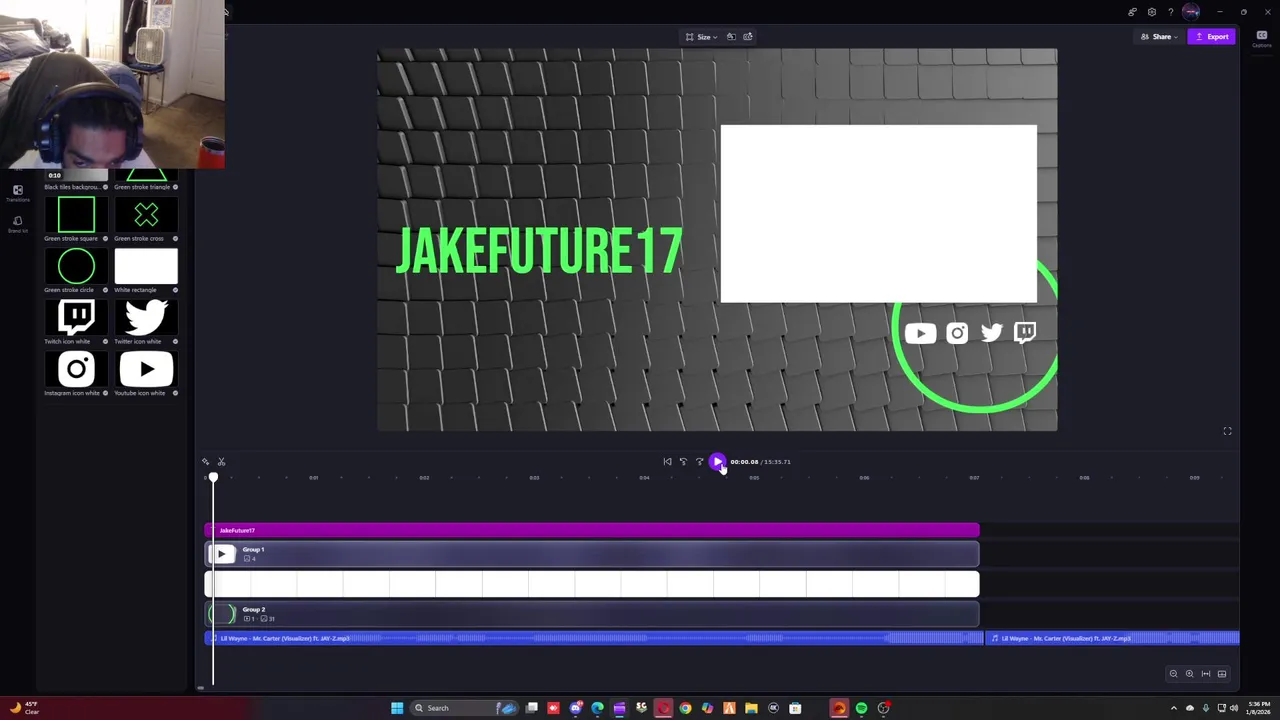Image resolution: width=1280 pixels, height=720 pixels.
Task: Click the timeline playhead handle
Action: [x=213, y=477]
